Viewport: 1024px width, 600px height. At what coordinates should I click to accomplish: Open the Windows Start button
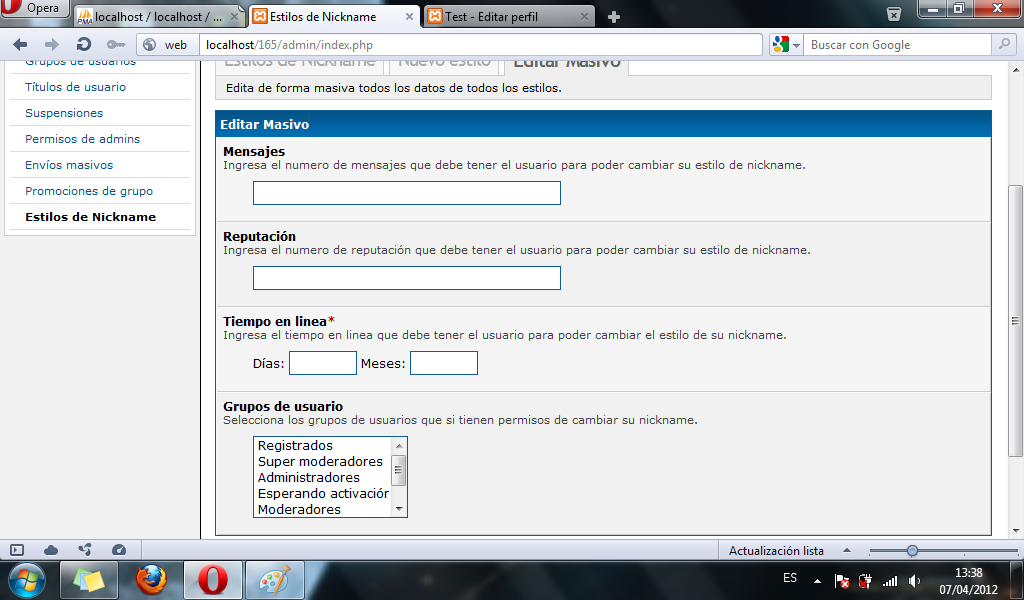point(27,580)
